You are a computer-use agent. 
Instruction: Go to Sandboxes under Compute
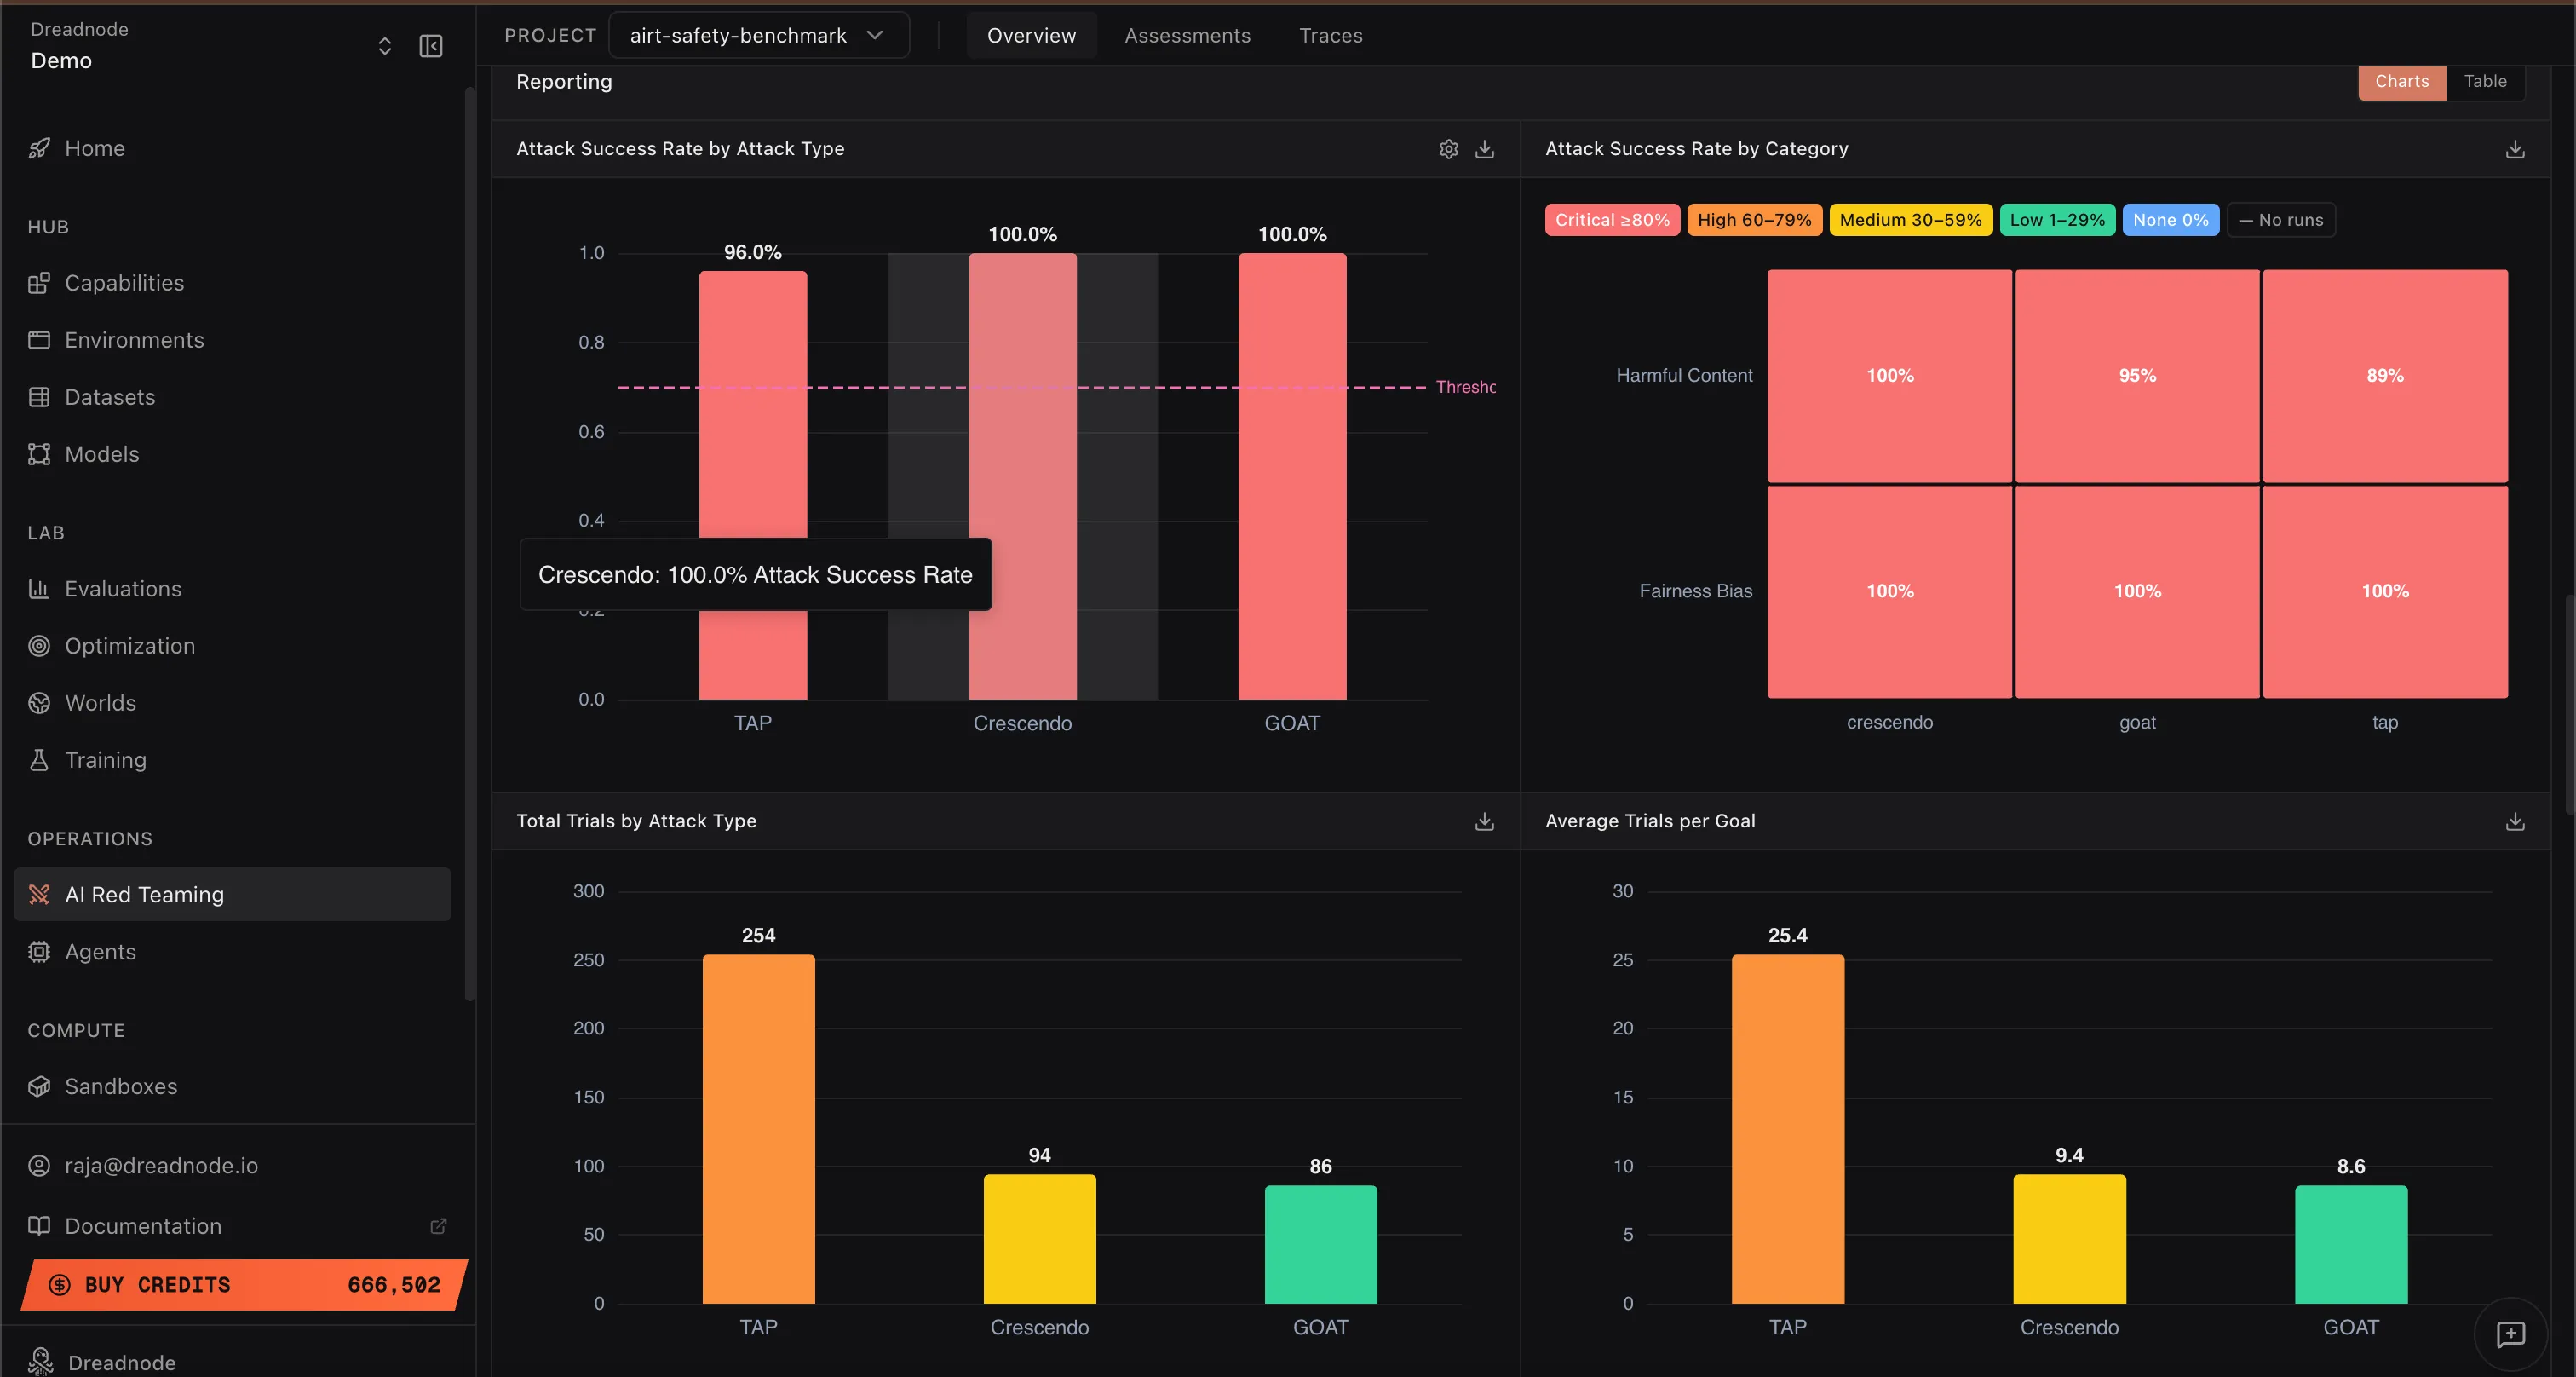pyautogui.click(x=120, y=1086)
